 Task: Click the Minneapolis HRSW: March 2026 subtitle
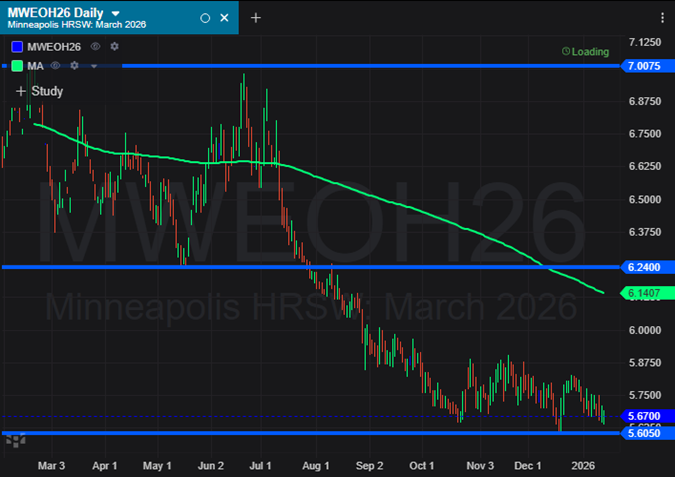[77, 25]
